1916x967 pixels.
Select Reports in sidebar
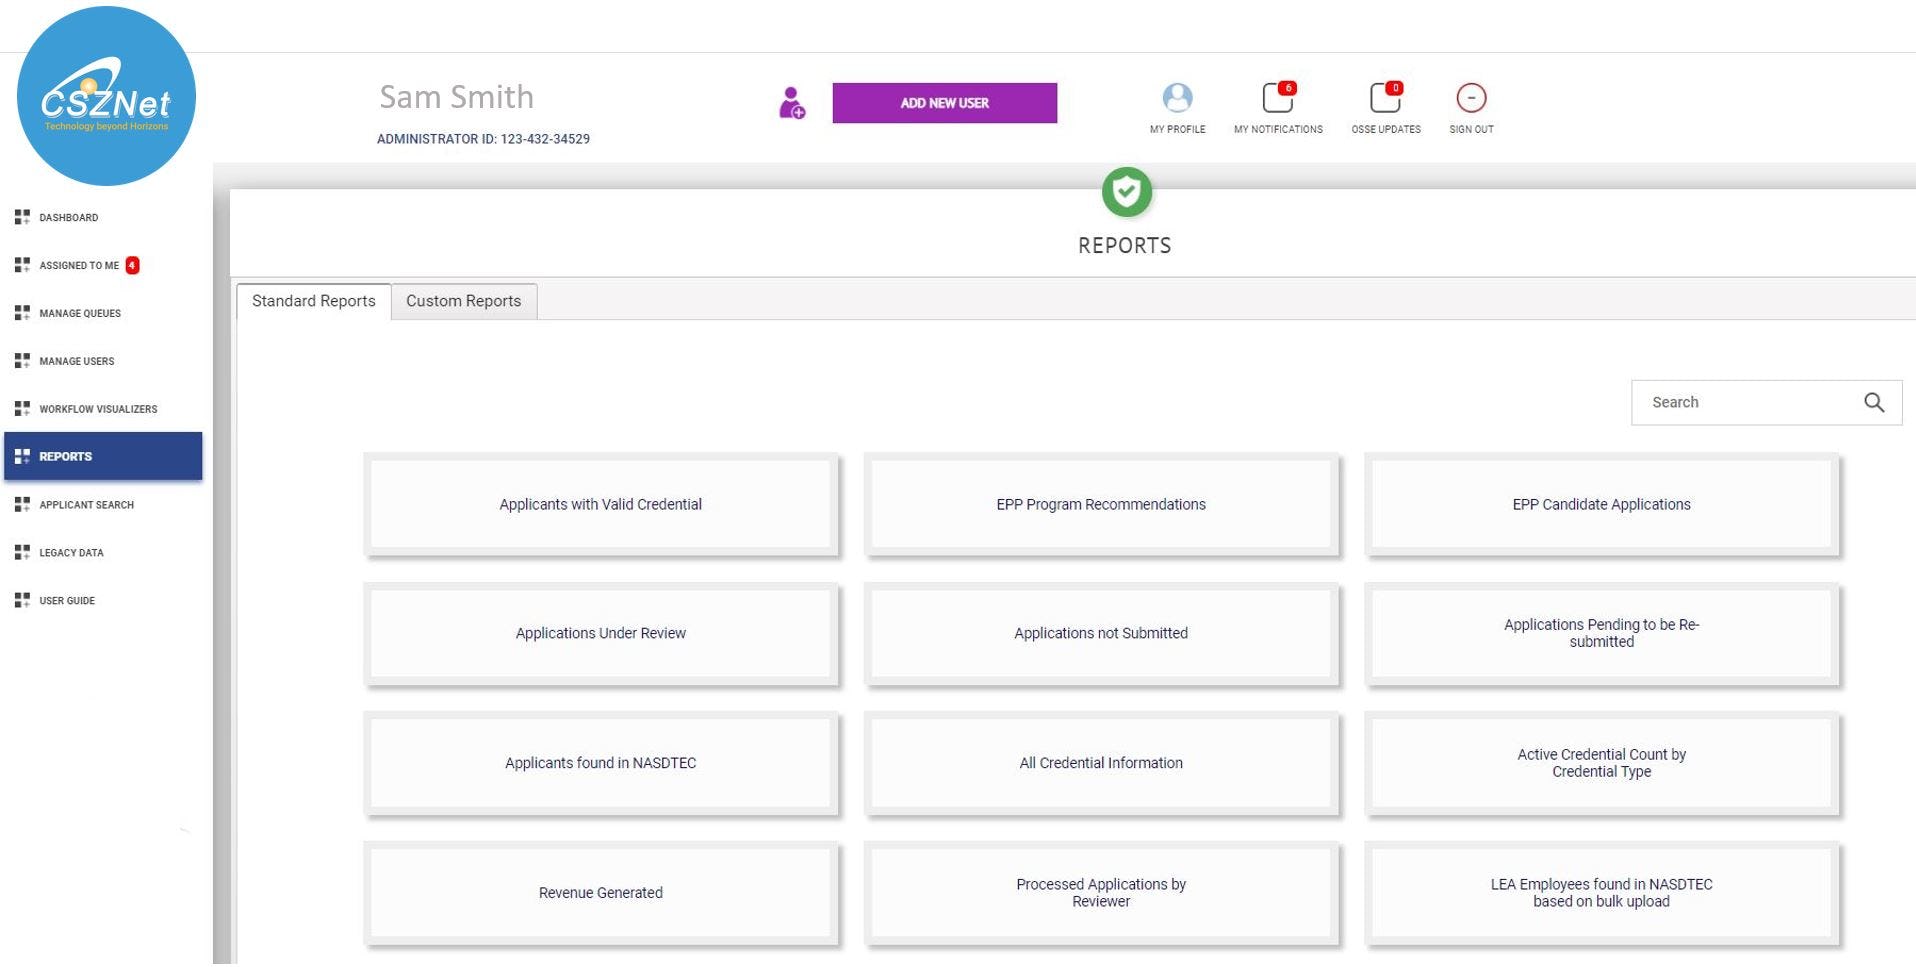103,456
